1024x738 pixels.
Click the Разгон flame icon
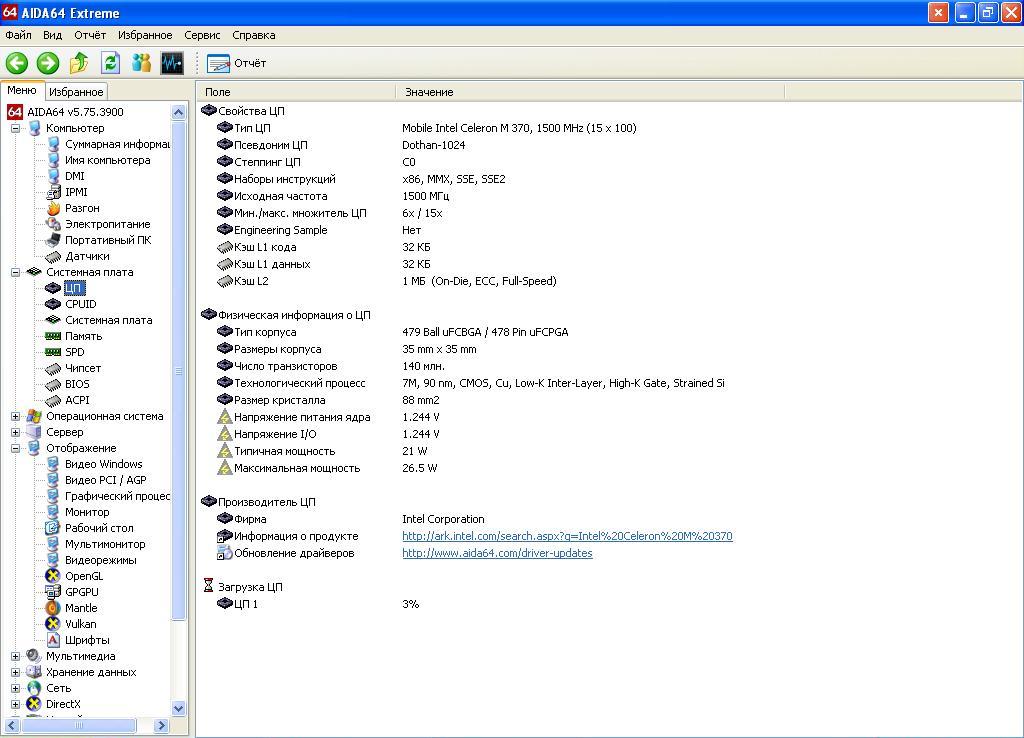53,208
